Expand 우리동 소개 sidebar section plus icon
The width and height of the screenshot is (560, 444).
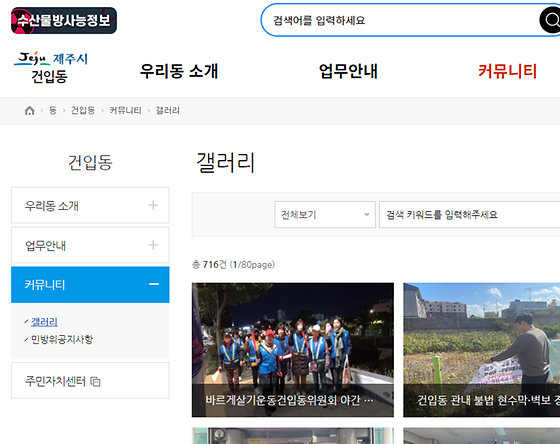coord(153,205)
